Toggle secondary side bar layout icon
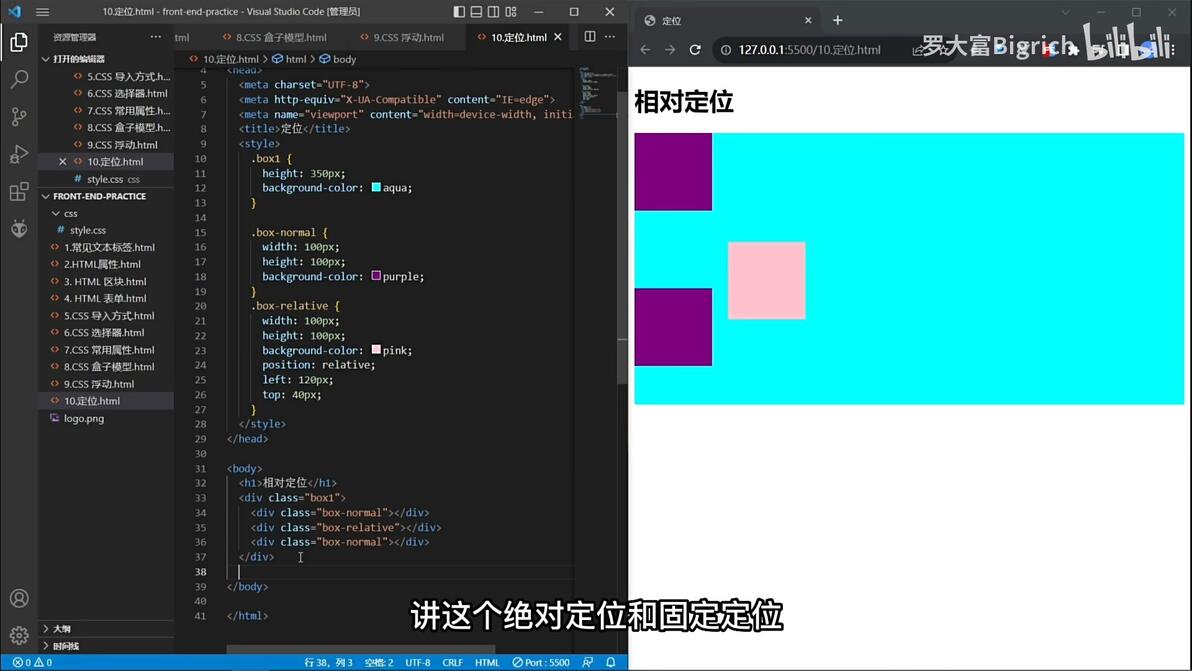 coord(493,11)
